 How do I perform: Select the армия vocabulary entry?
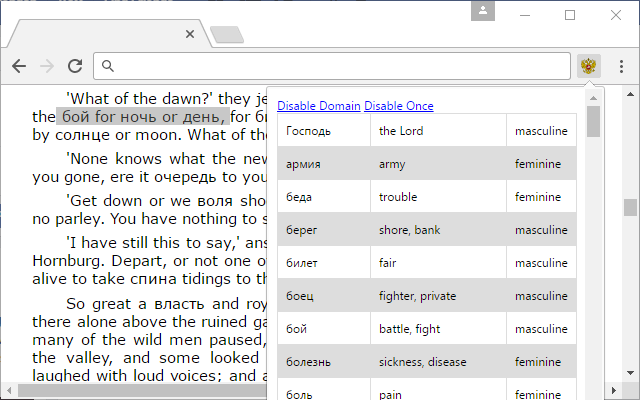[304, 164]
